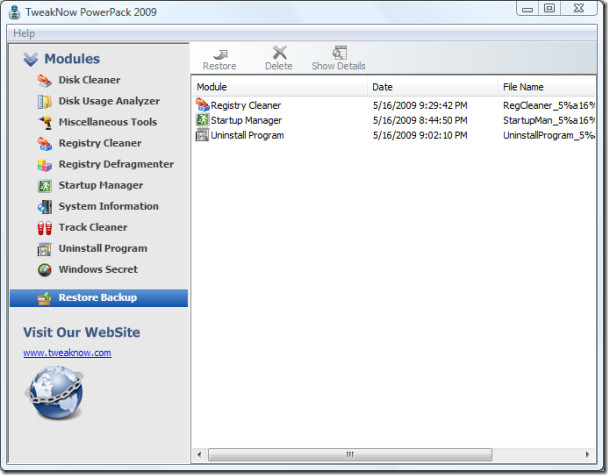Screen dimensions: 608x475
Task: Click the Registry Defragmenter blocks icon
Action: tap(45, 165)
